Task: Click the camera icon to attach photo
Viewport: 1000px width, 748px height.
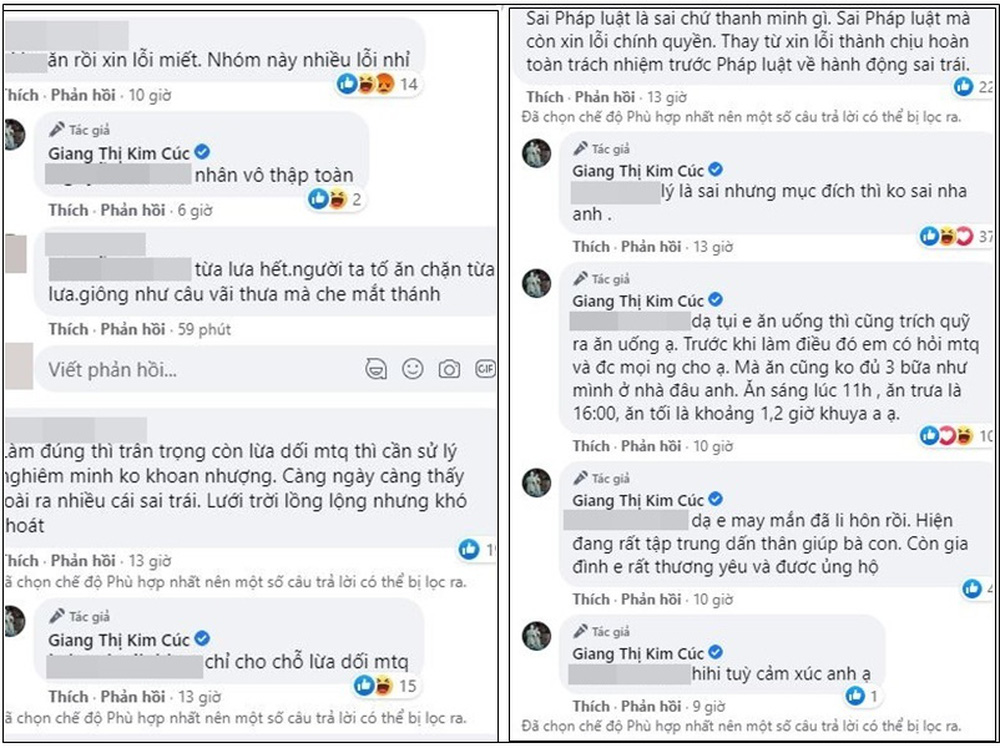Action: click(449, 369)
